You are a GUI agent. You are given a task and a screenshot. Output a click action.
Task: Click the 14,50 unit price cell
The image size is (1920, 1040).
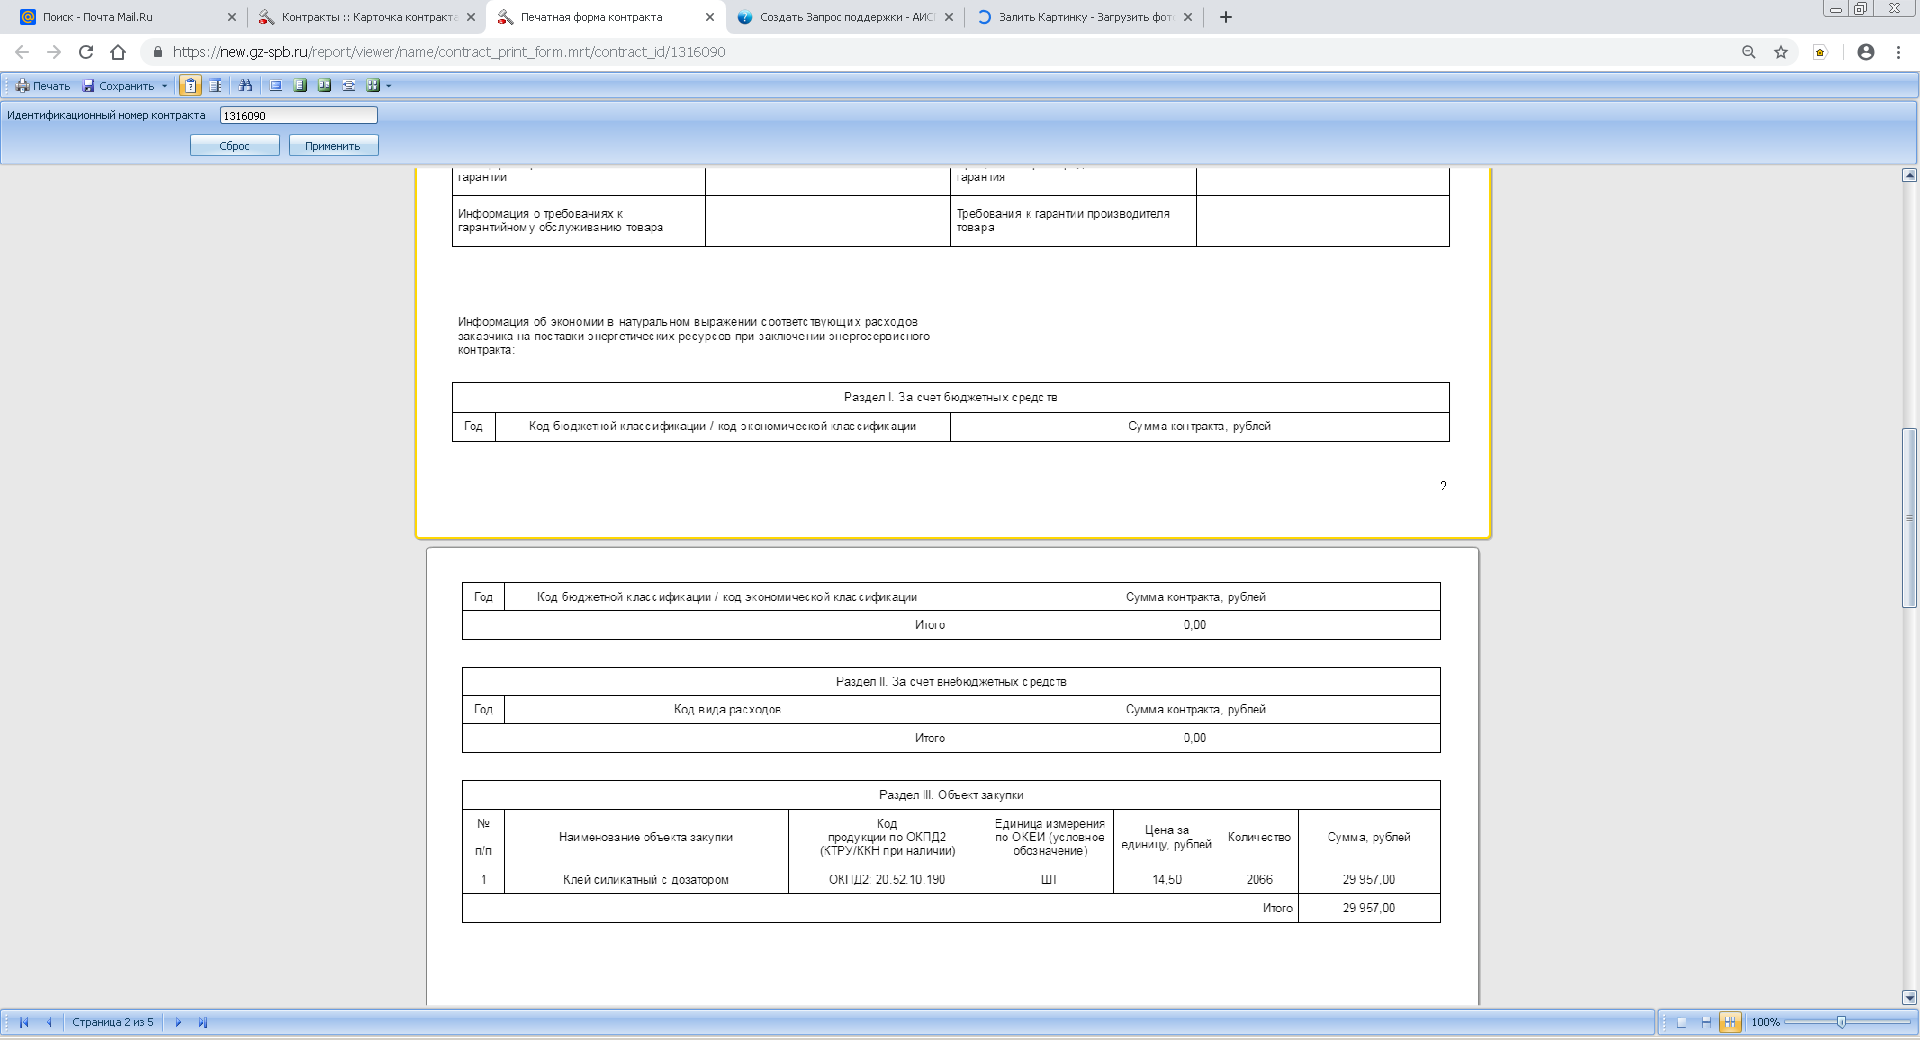[x=1167, y=880]
